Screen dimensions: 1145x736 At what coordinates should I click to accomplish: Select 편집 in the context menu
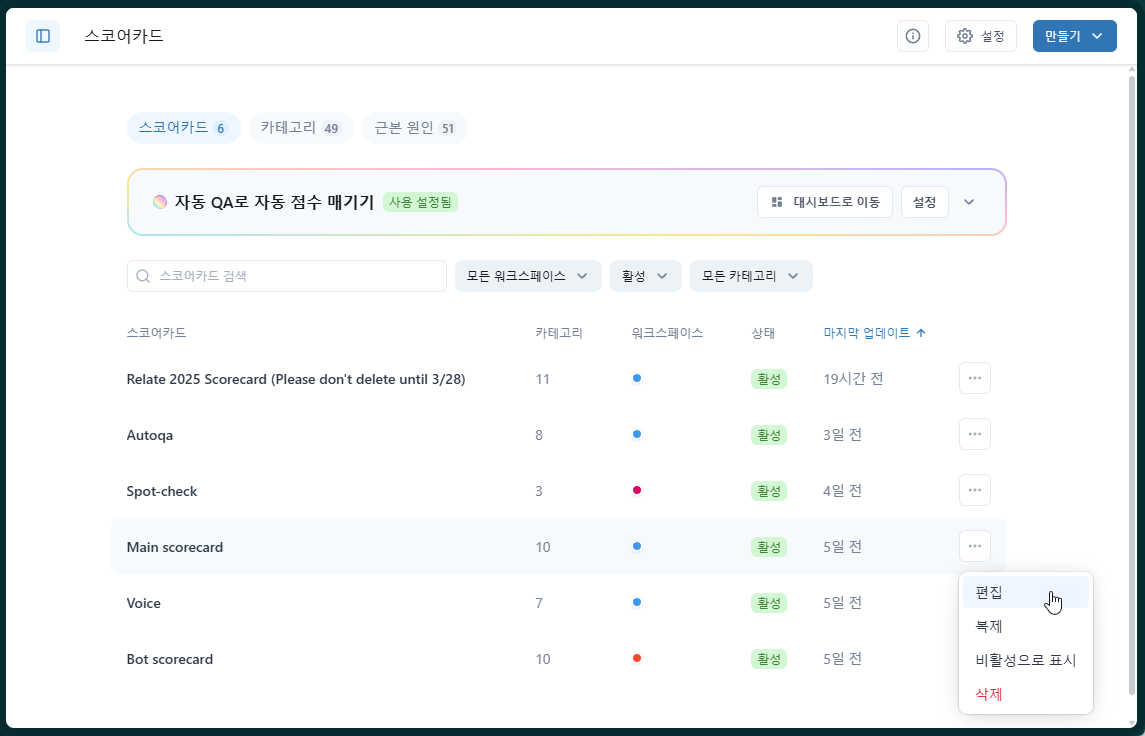[1026, 592]
